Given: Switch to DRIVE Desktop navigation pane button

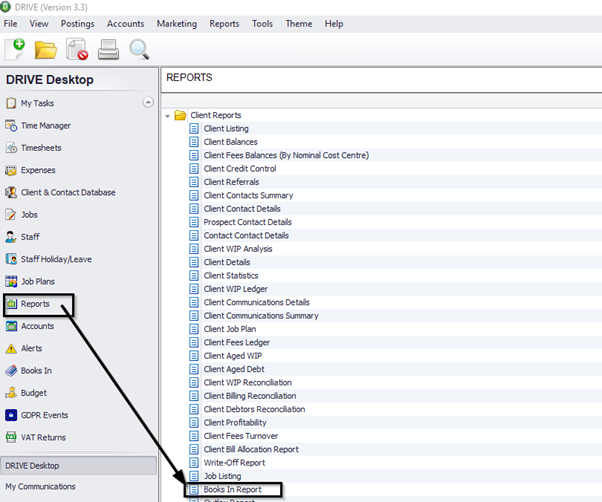Looking at the screenshot, I should pyautogui.click(x=78, y=466).
